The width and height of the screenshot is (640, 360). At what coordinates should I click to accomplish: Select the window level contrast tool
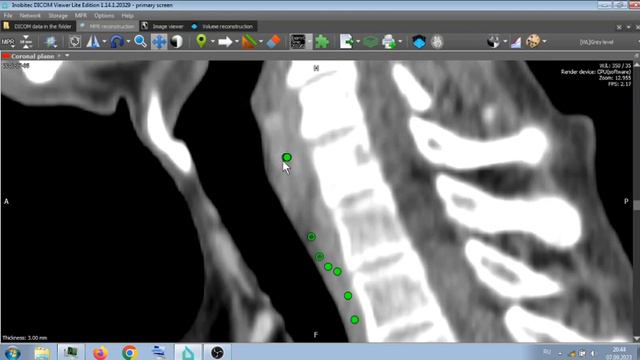pos(177,42)
